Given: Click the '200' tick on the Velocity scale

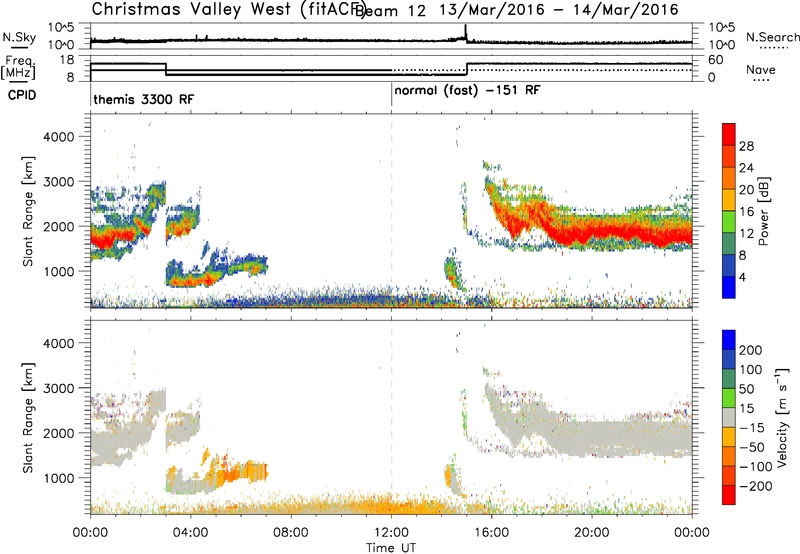Looking at the screenshot, I should (751, 350).
